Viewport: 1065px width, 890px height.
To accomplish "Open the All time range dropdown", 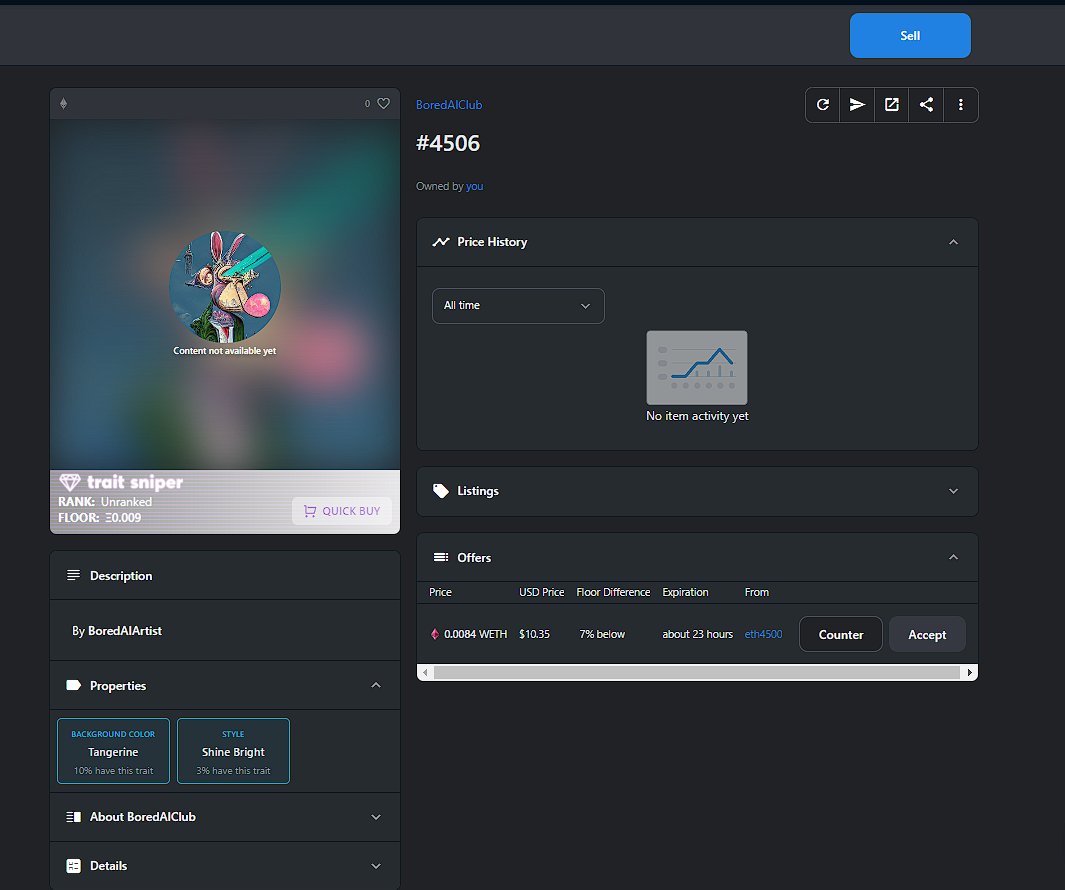I will (518, 306).
